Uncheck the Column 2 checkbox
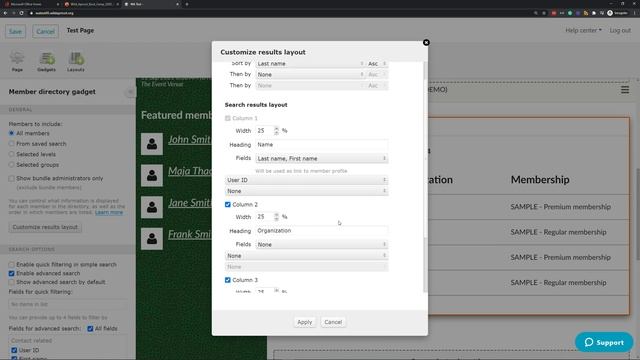The width and height of the screenshot is (640, 360). pos(228,204)
